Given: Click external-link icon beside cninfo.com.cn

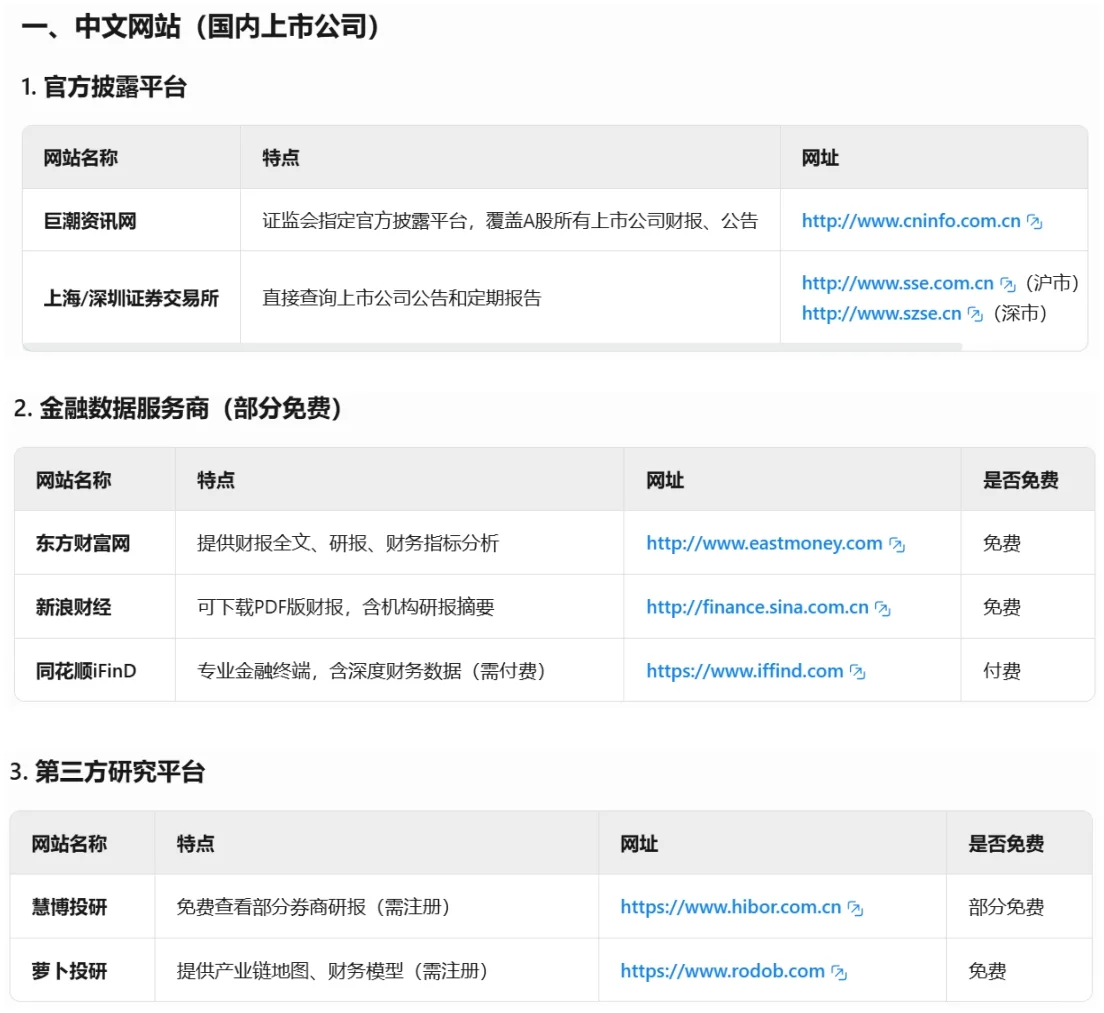Looking at the screenshot, I should (x=1034, y=222).
